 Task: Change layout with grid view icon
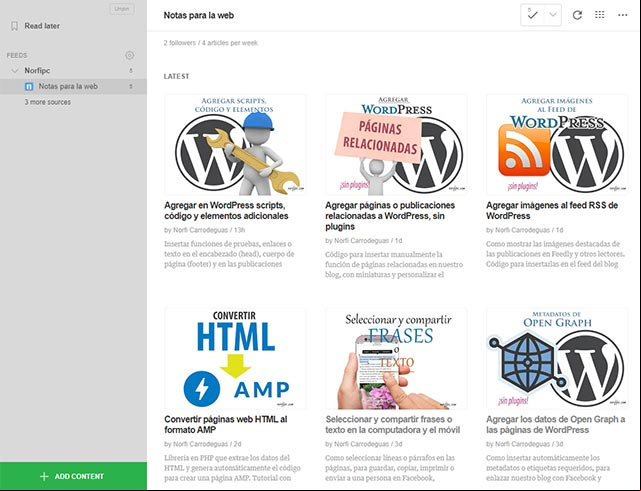[x=600, y=15]
